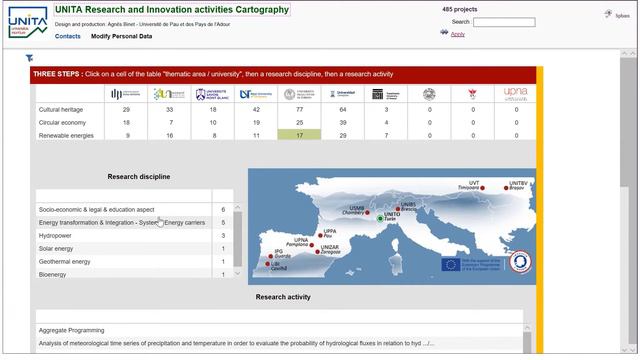Click the Cultural heritage cell showing 64
640x360 pixels.
(x=342, y=109)
